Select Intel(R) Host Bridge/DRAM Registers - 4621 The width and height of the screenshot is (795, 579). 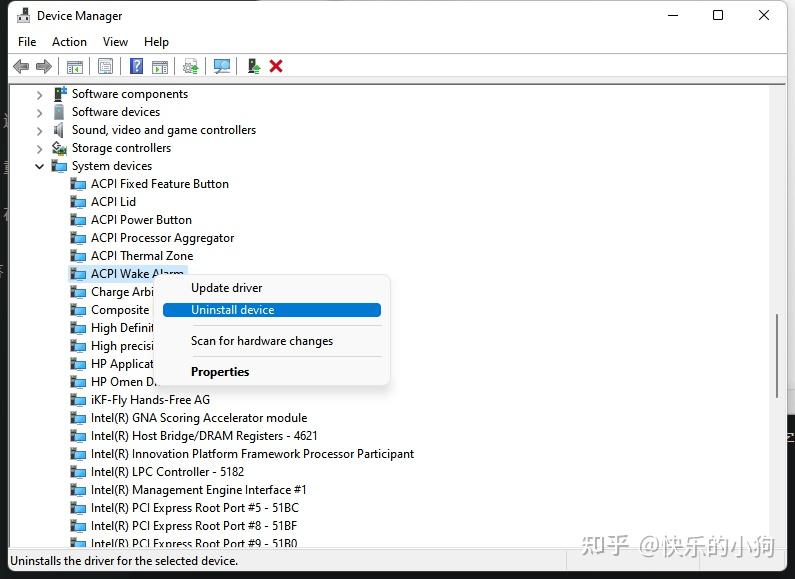click(x=204, y=436)
